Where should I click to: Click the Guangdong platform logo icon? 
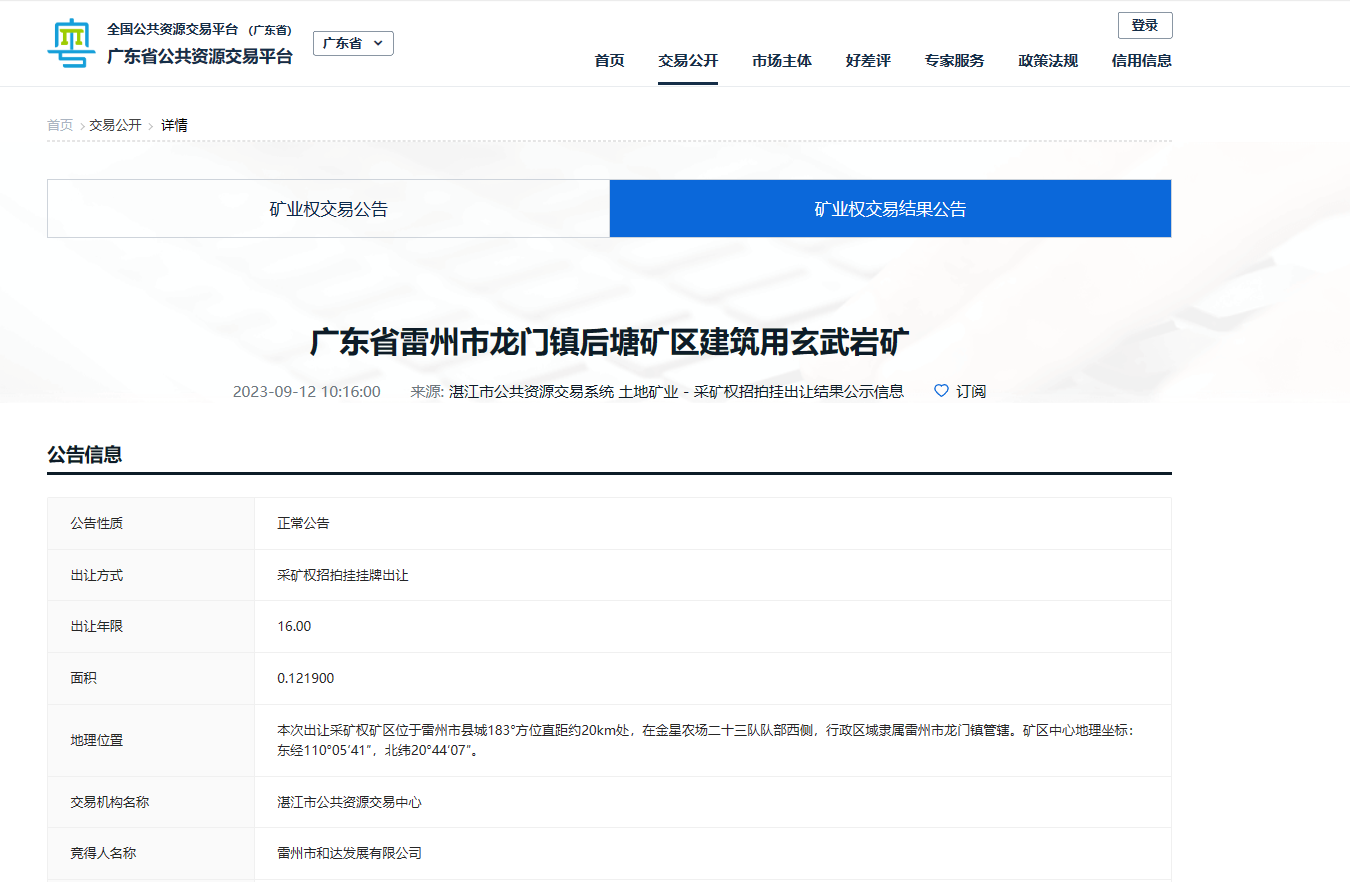(x=71, y=43)
